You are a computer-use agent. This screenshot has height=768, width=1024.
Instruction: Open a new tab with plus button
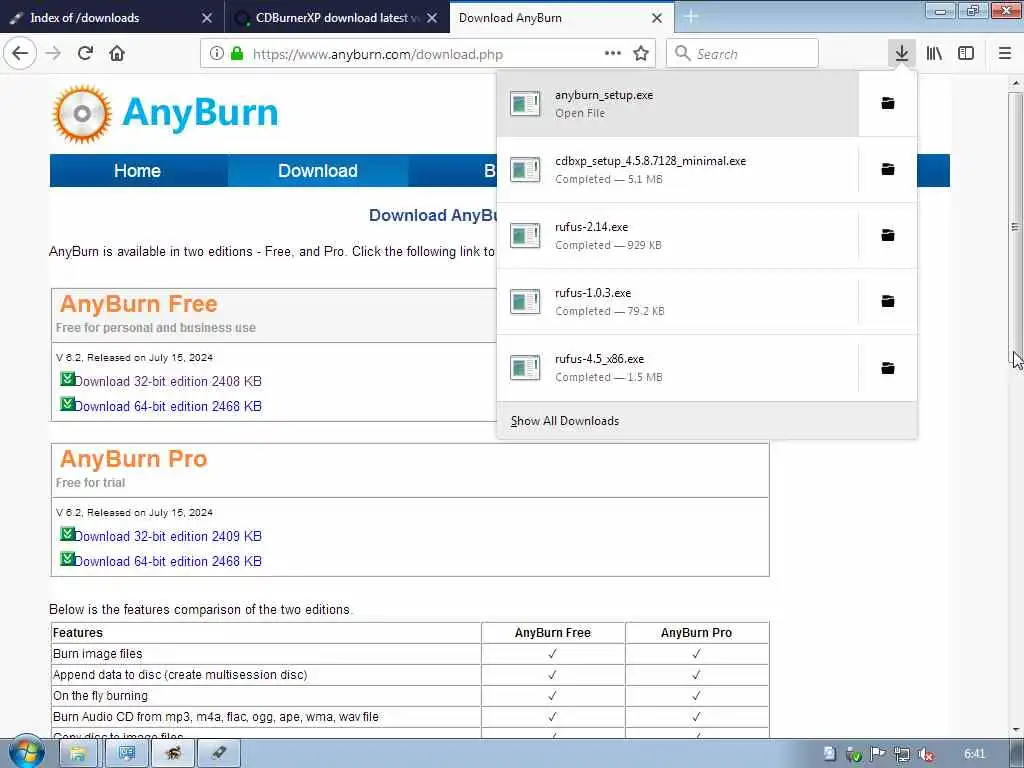(691, 18)
